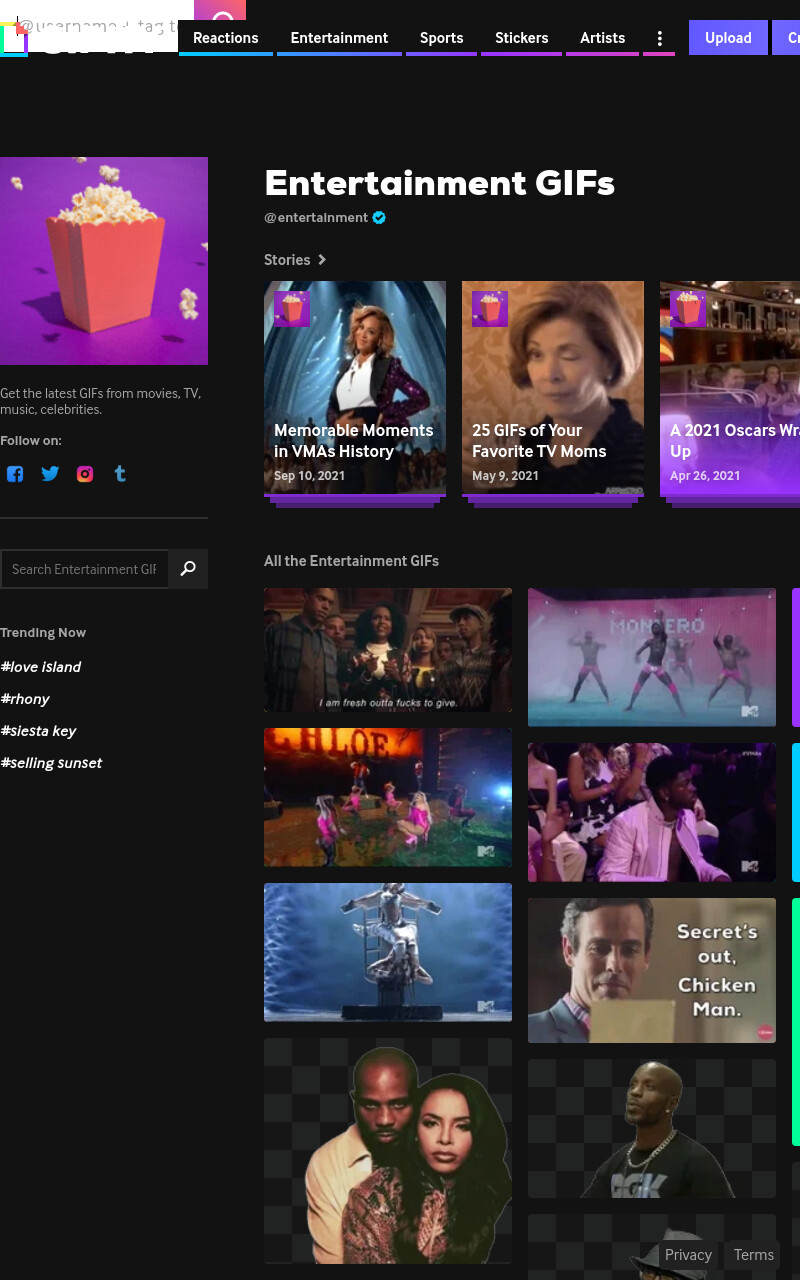
Task: Open the three-dot more menu in the navigation
Action: pyautogui.click(x=659, y=38)
